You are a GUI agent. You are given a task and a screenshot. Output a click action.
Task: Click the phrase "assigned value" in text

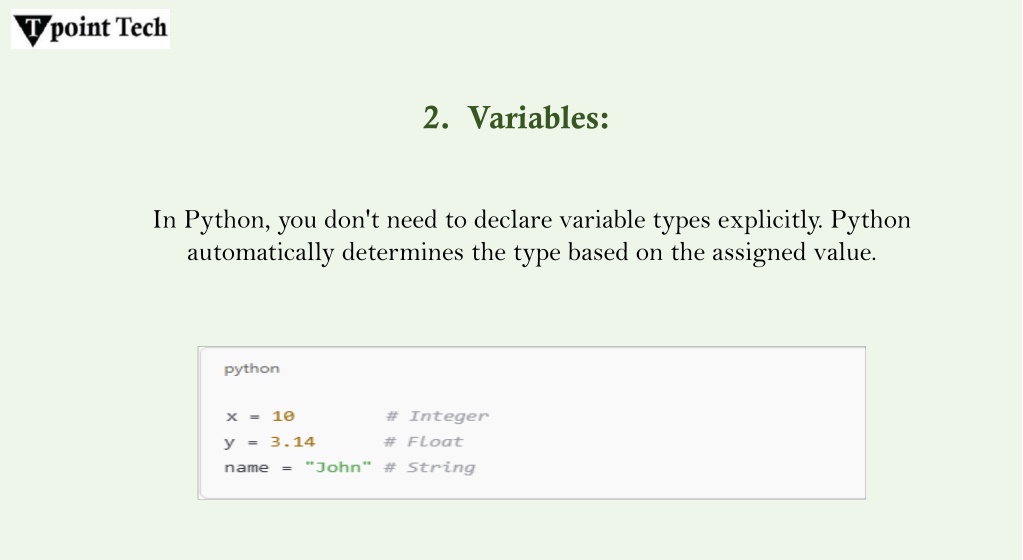pyautogui.click(x=793, y=253)
